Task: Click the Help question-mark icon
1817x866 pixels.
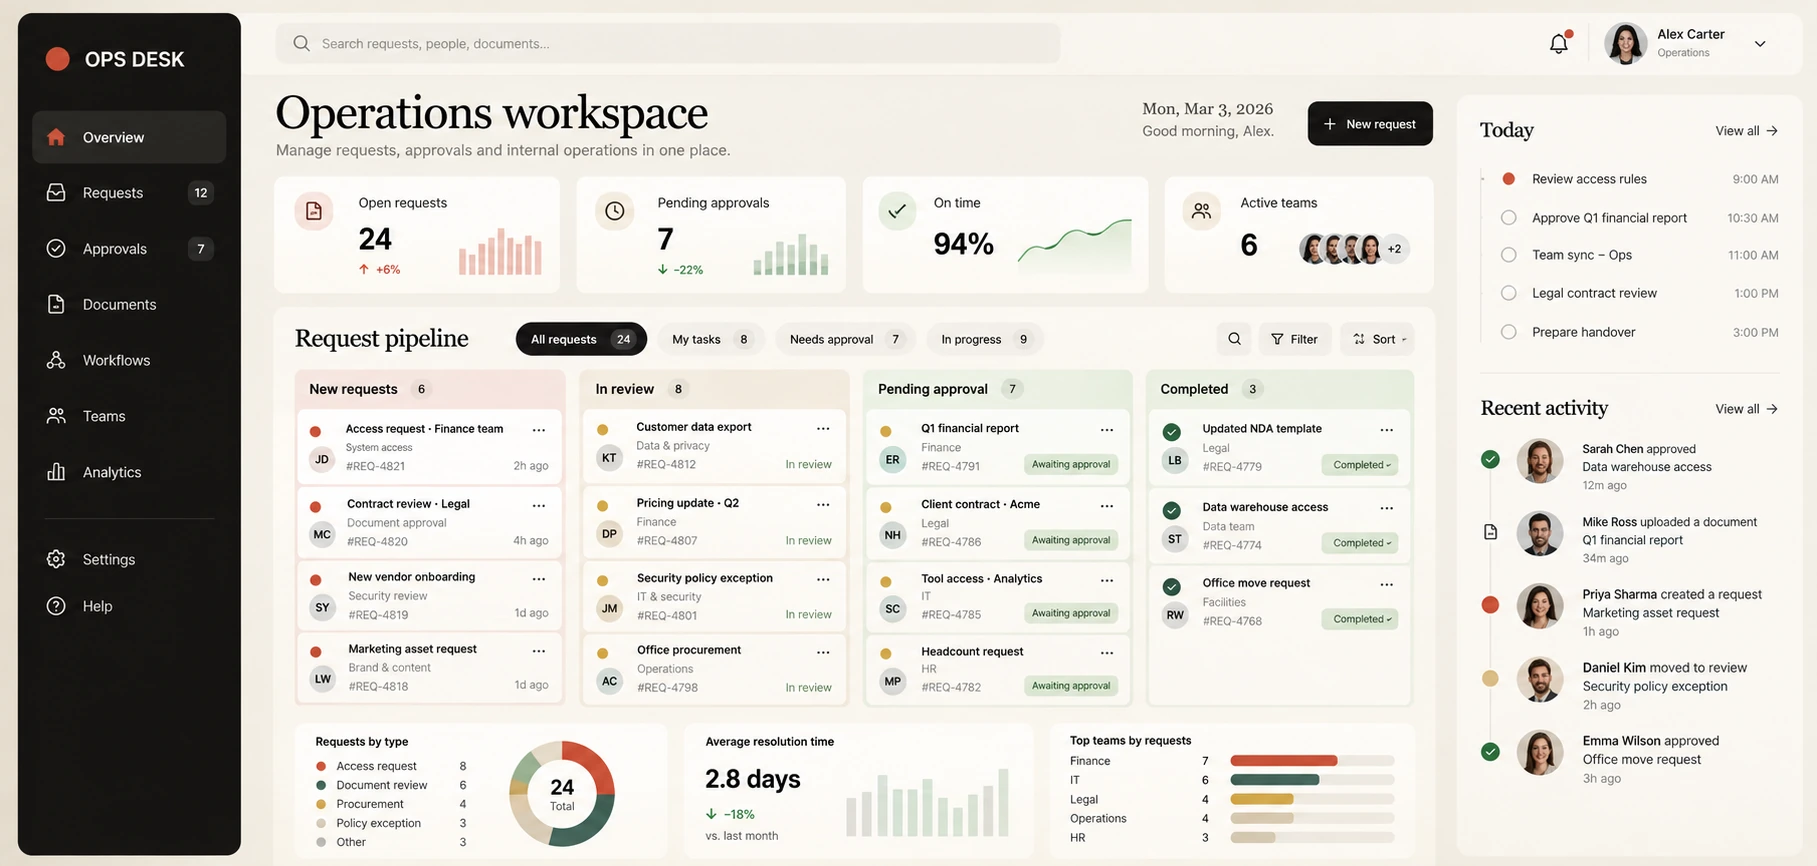Action: point(56,605)
